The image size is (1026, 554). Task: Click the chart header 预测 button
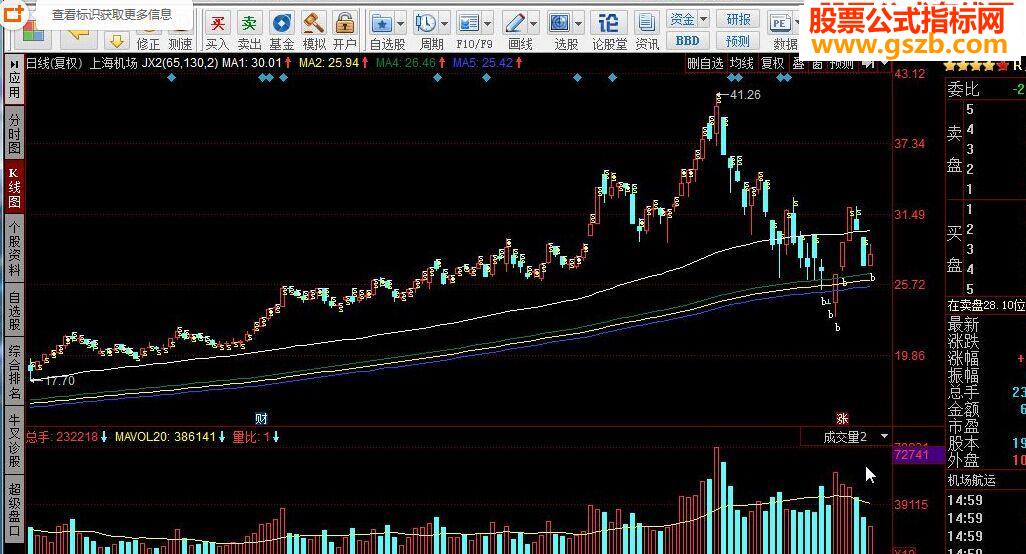[841, 63]
